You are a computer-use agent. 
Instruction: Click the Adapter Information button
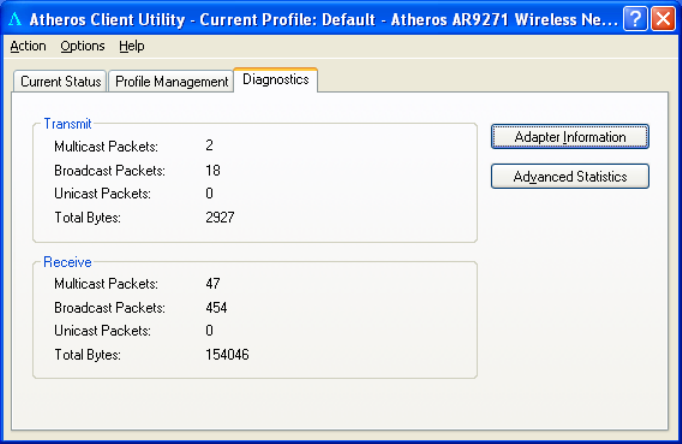570,137
